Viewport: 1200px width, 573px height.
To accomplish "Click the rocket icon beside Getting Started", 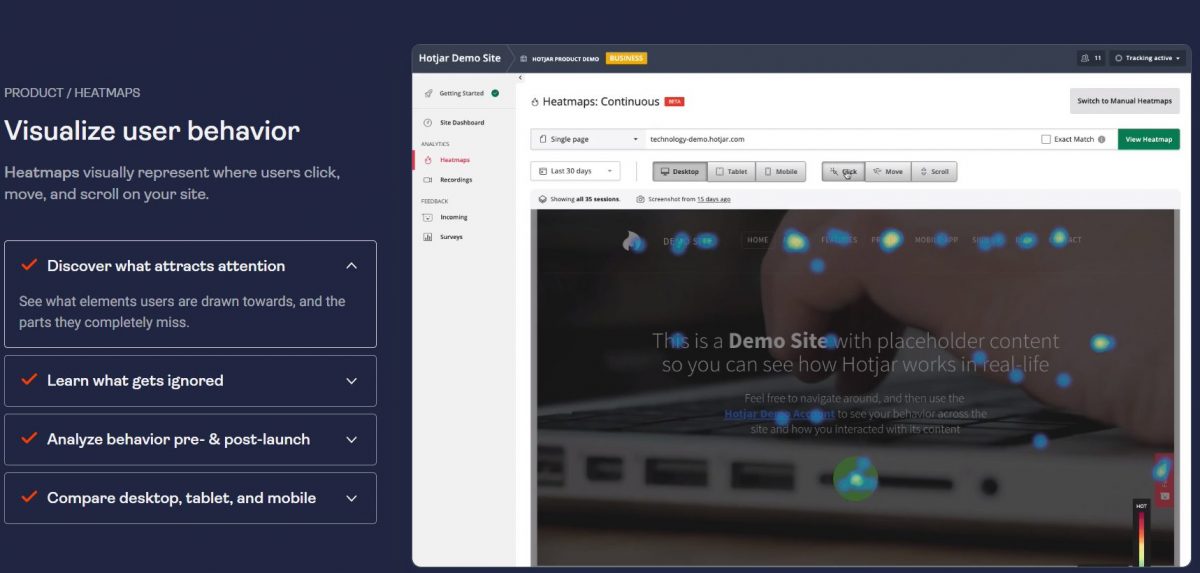I will (x=428, y=93).
